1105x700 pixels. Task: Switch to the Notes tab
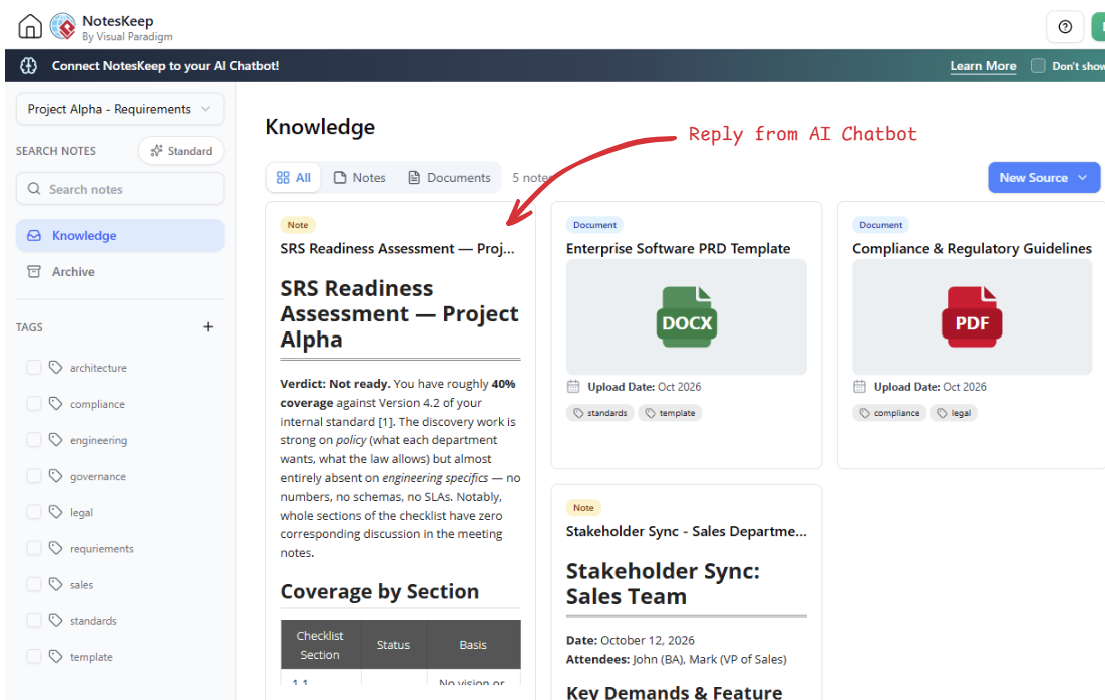tap(359, 178)
